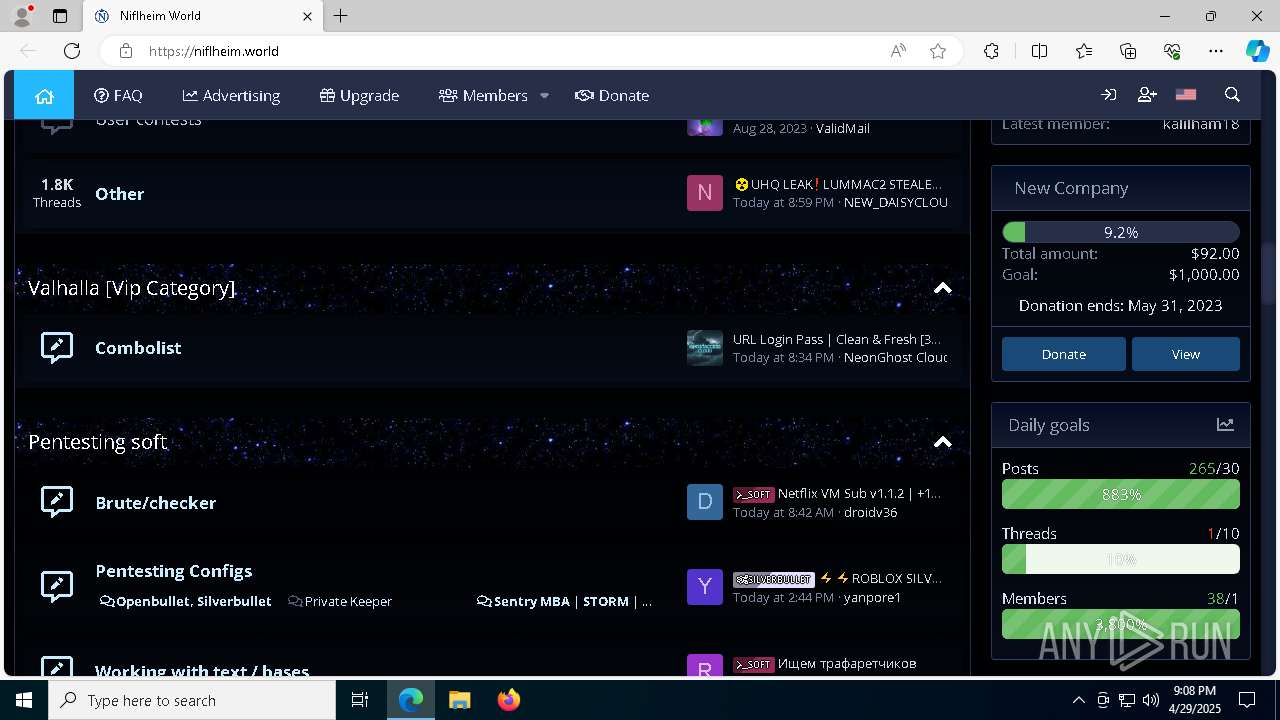This screenshot has width=1280, height=720.
Task: Click the Donate button in New Company
Action: 1064,354
